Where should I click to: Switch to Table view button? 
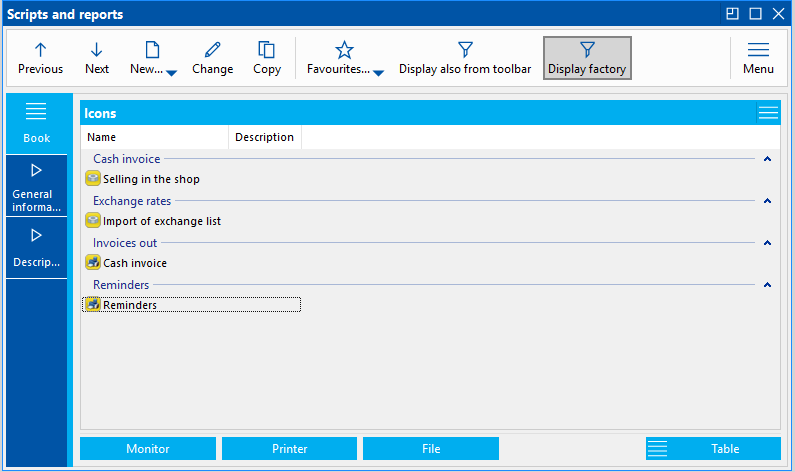(x=713, y=449)
